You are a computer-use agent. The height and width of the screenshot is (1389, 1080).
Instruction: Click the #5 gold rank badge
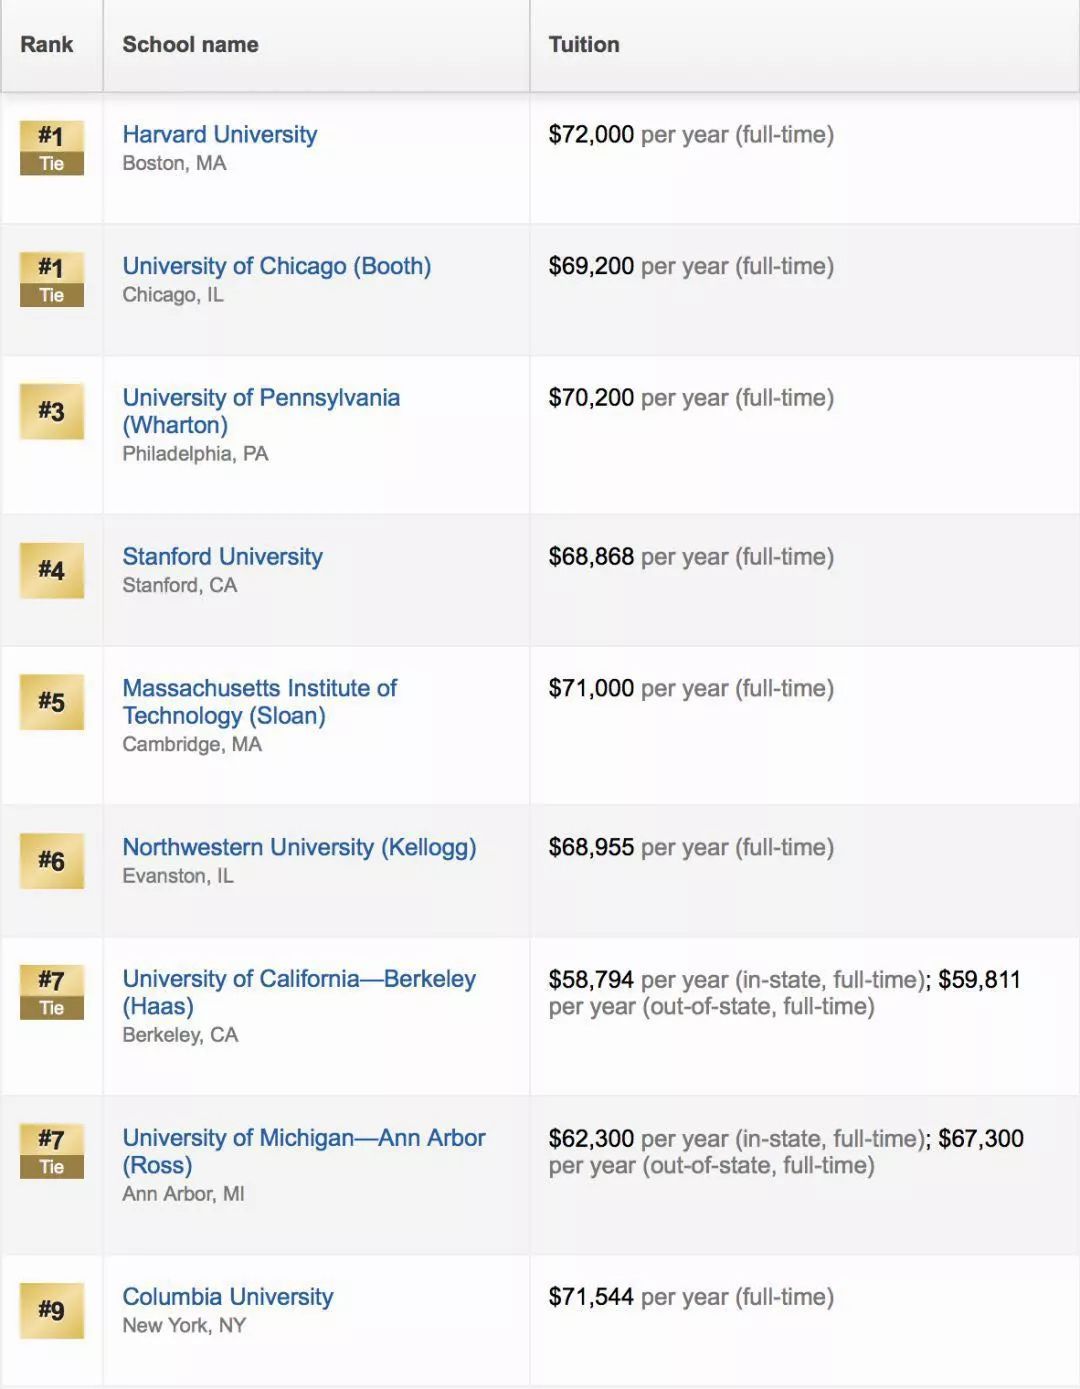(52, 702)
